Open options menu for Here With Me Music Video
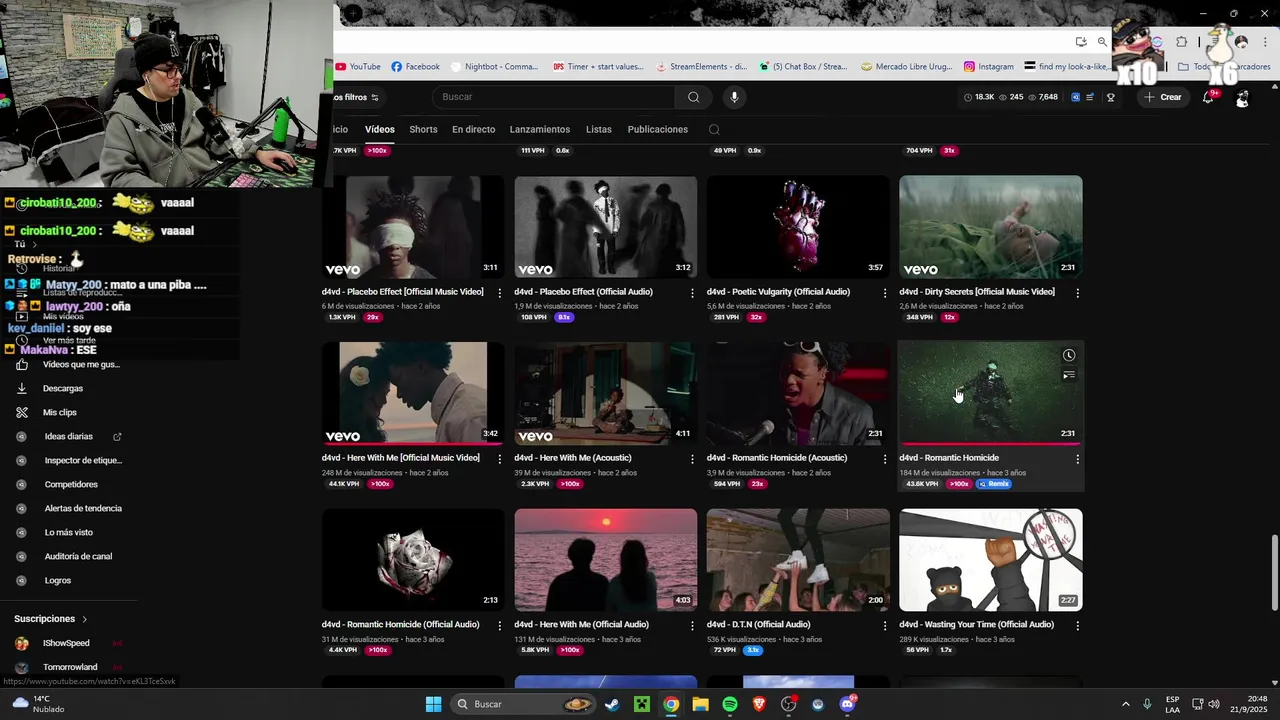The width and height of the screenshot is (1280, 720). click(500, 459)
